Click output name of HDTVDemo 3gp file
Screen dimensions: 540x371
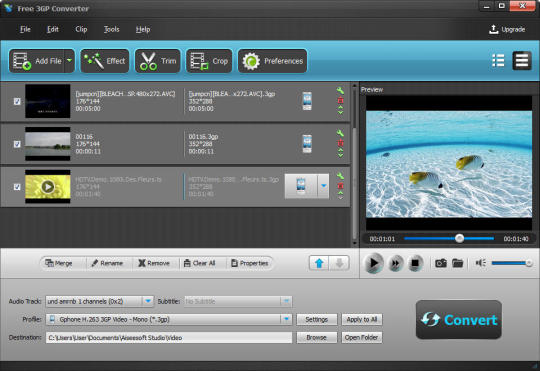click(x=233, y=179)
